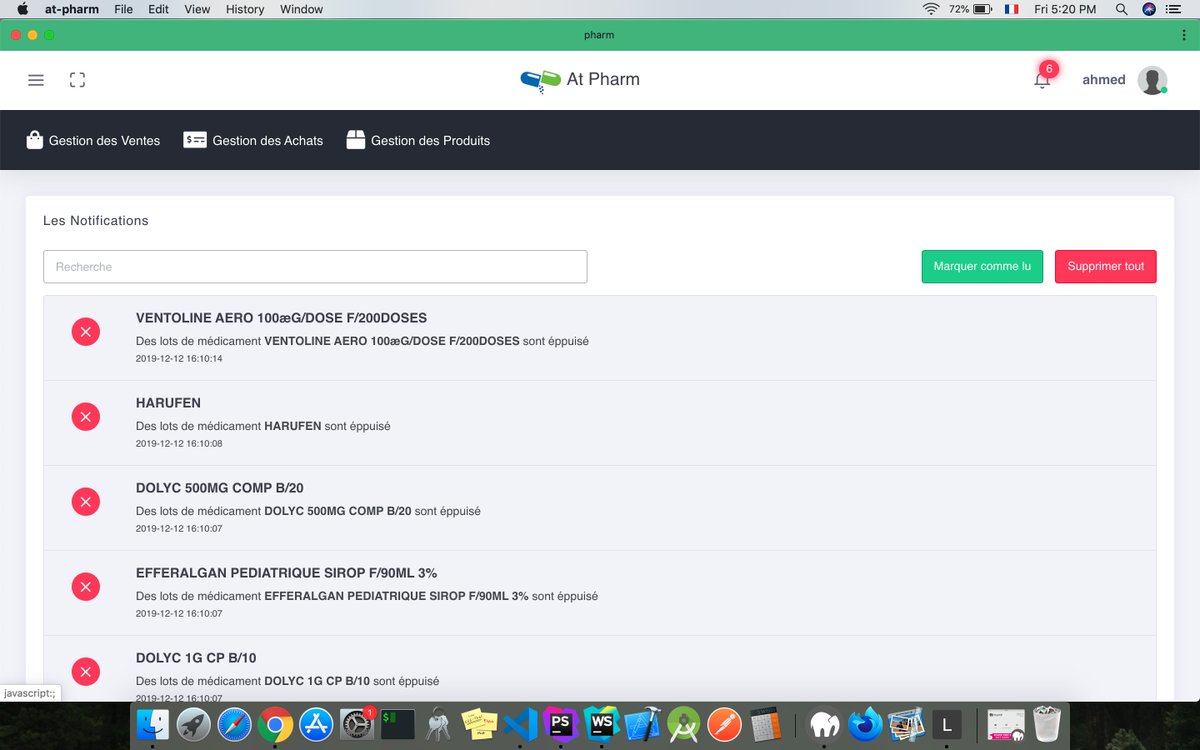Click red X icon beside DOLYC 1G
This screenshot has width=1200, height=750.
[x=86, y=672]
